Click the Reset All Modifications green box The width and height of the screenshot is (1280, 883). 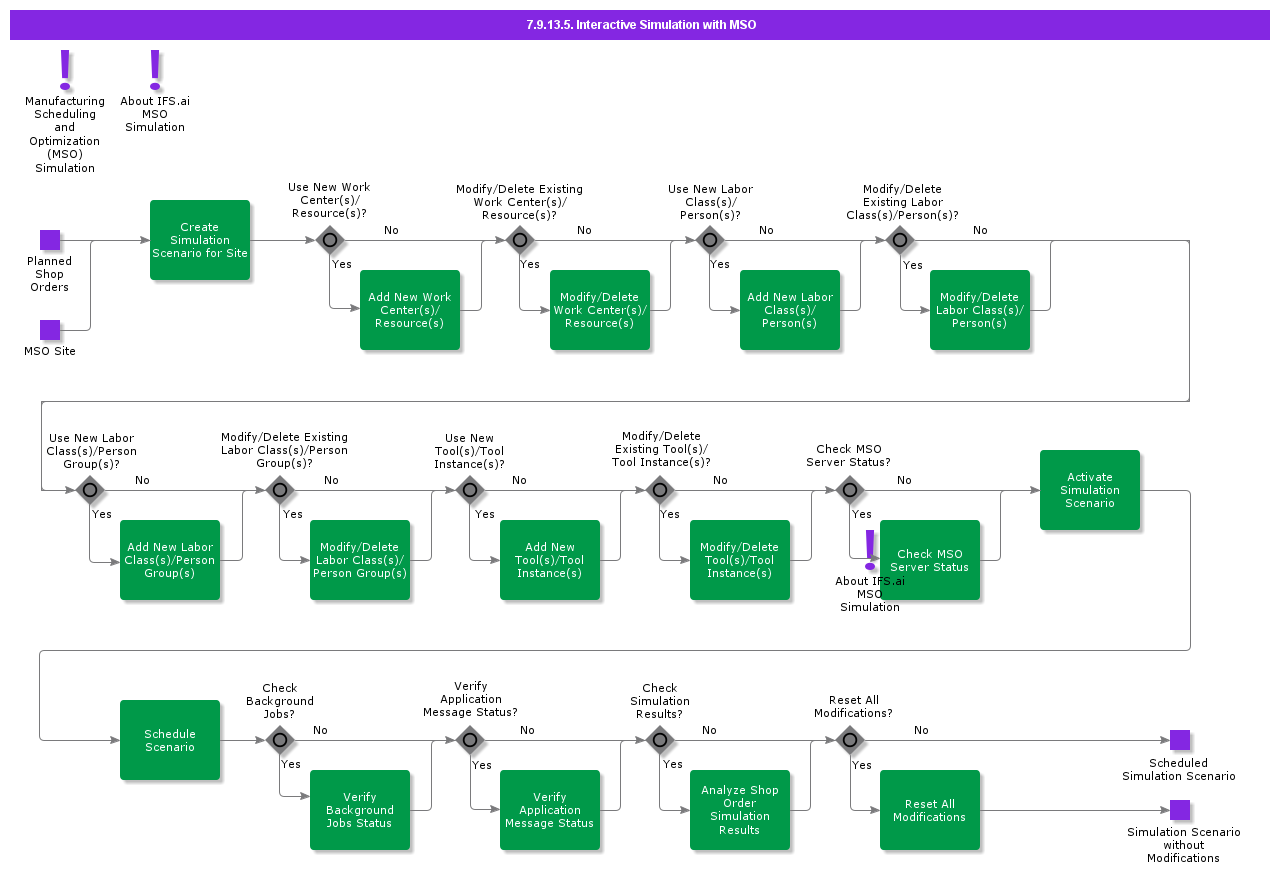[x=930, y=810]
